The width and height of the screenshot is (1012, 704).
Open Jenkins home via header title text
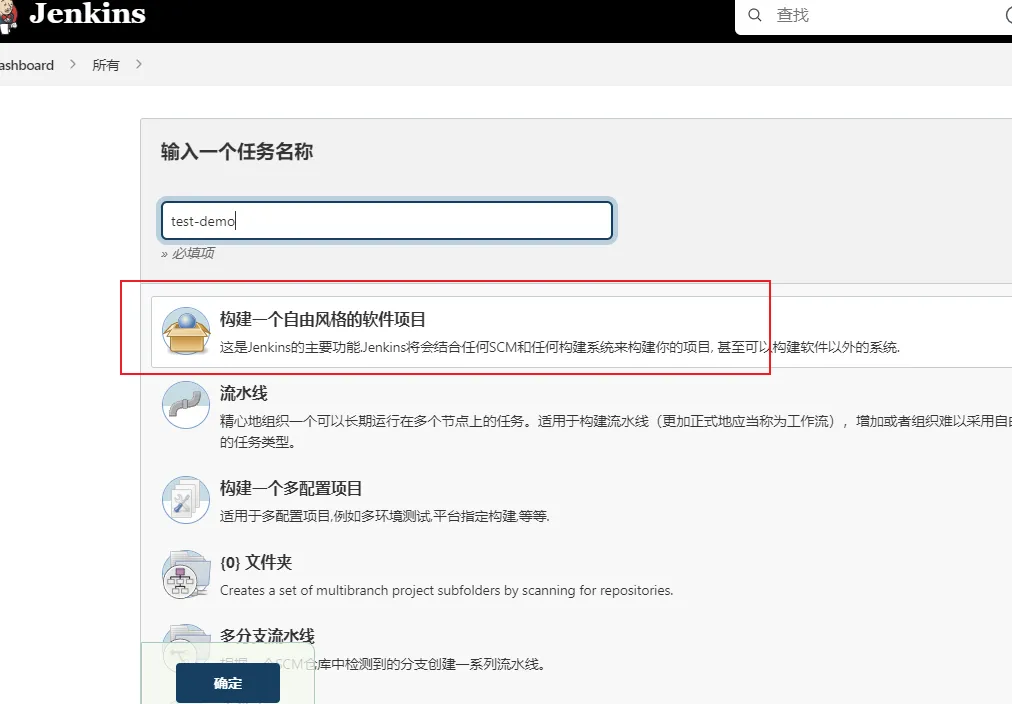click(x=87, y=14)
